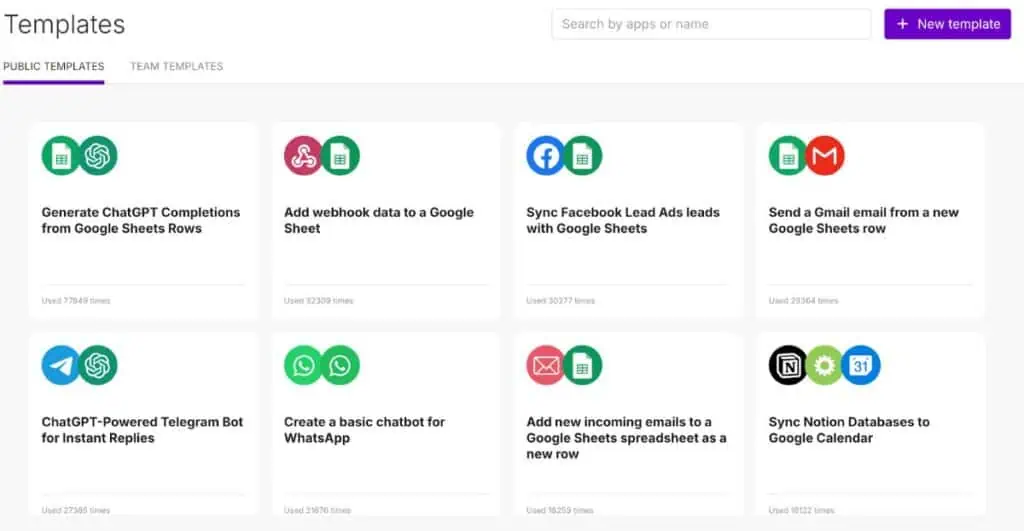Click the black Notion icon

click(x=788, y=365)
